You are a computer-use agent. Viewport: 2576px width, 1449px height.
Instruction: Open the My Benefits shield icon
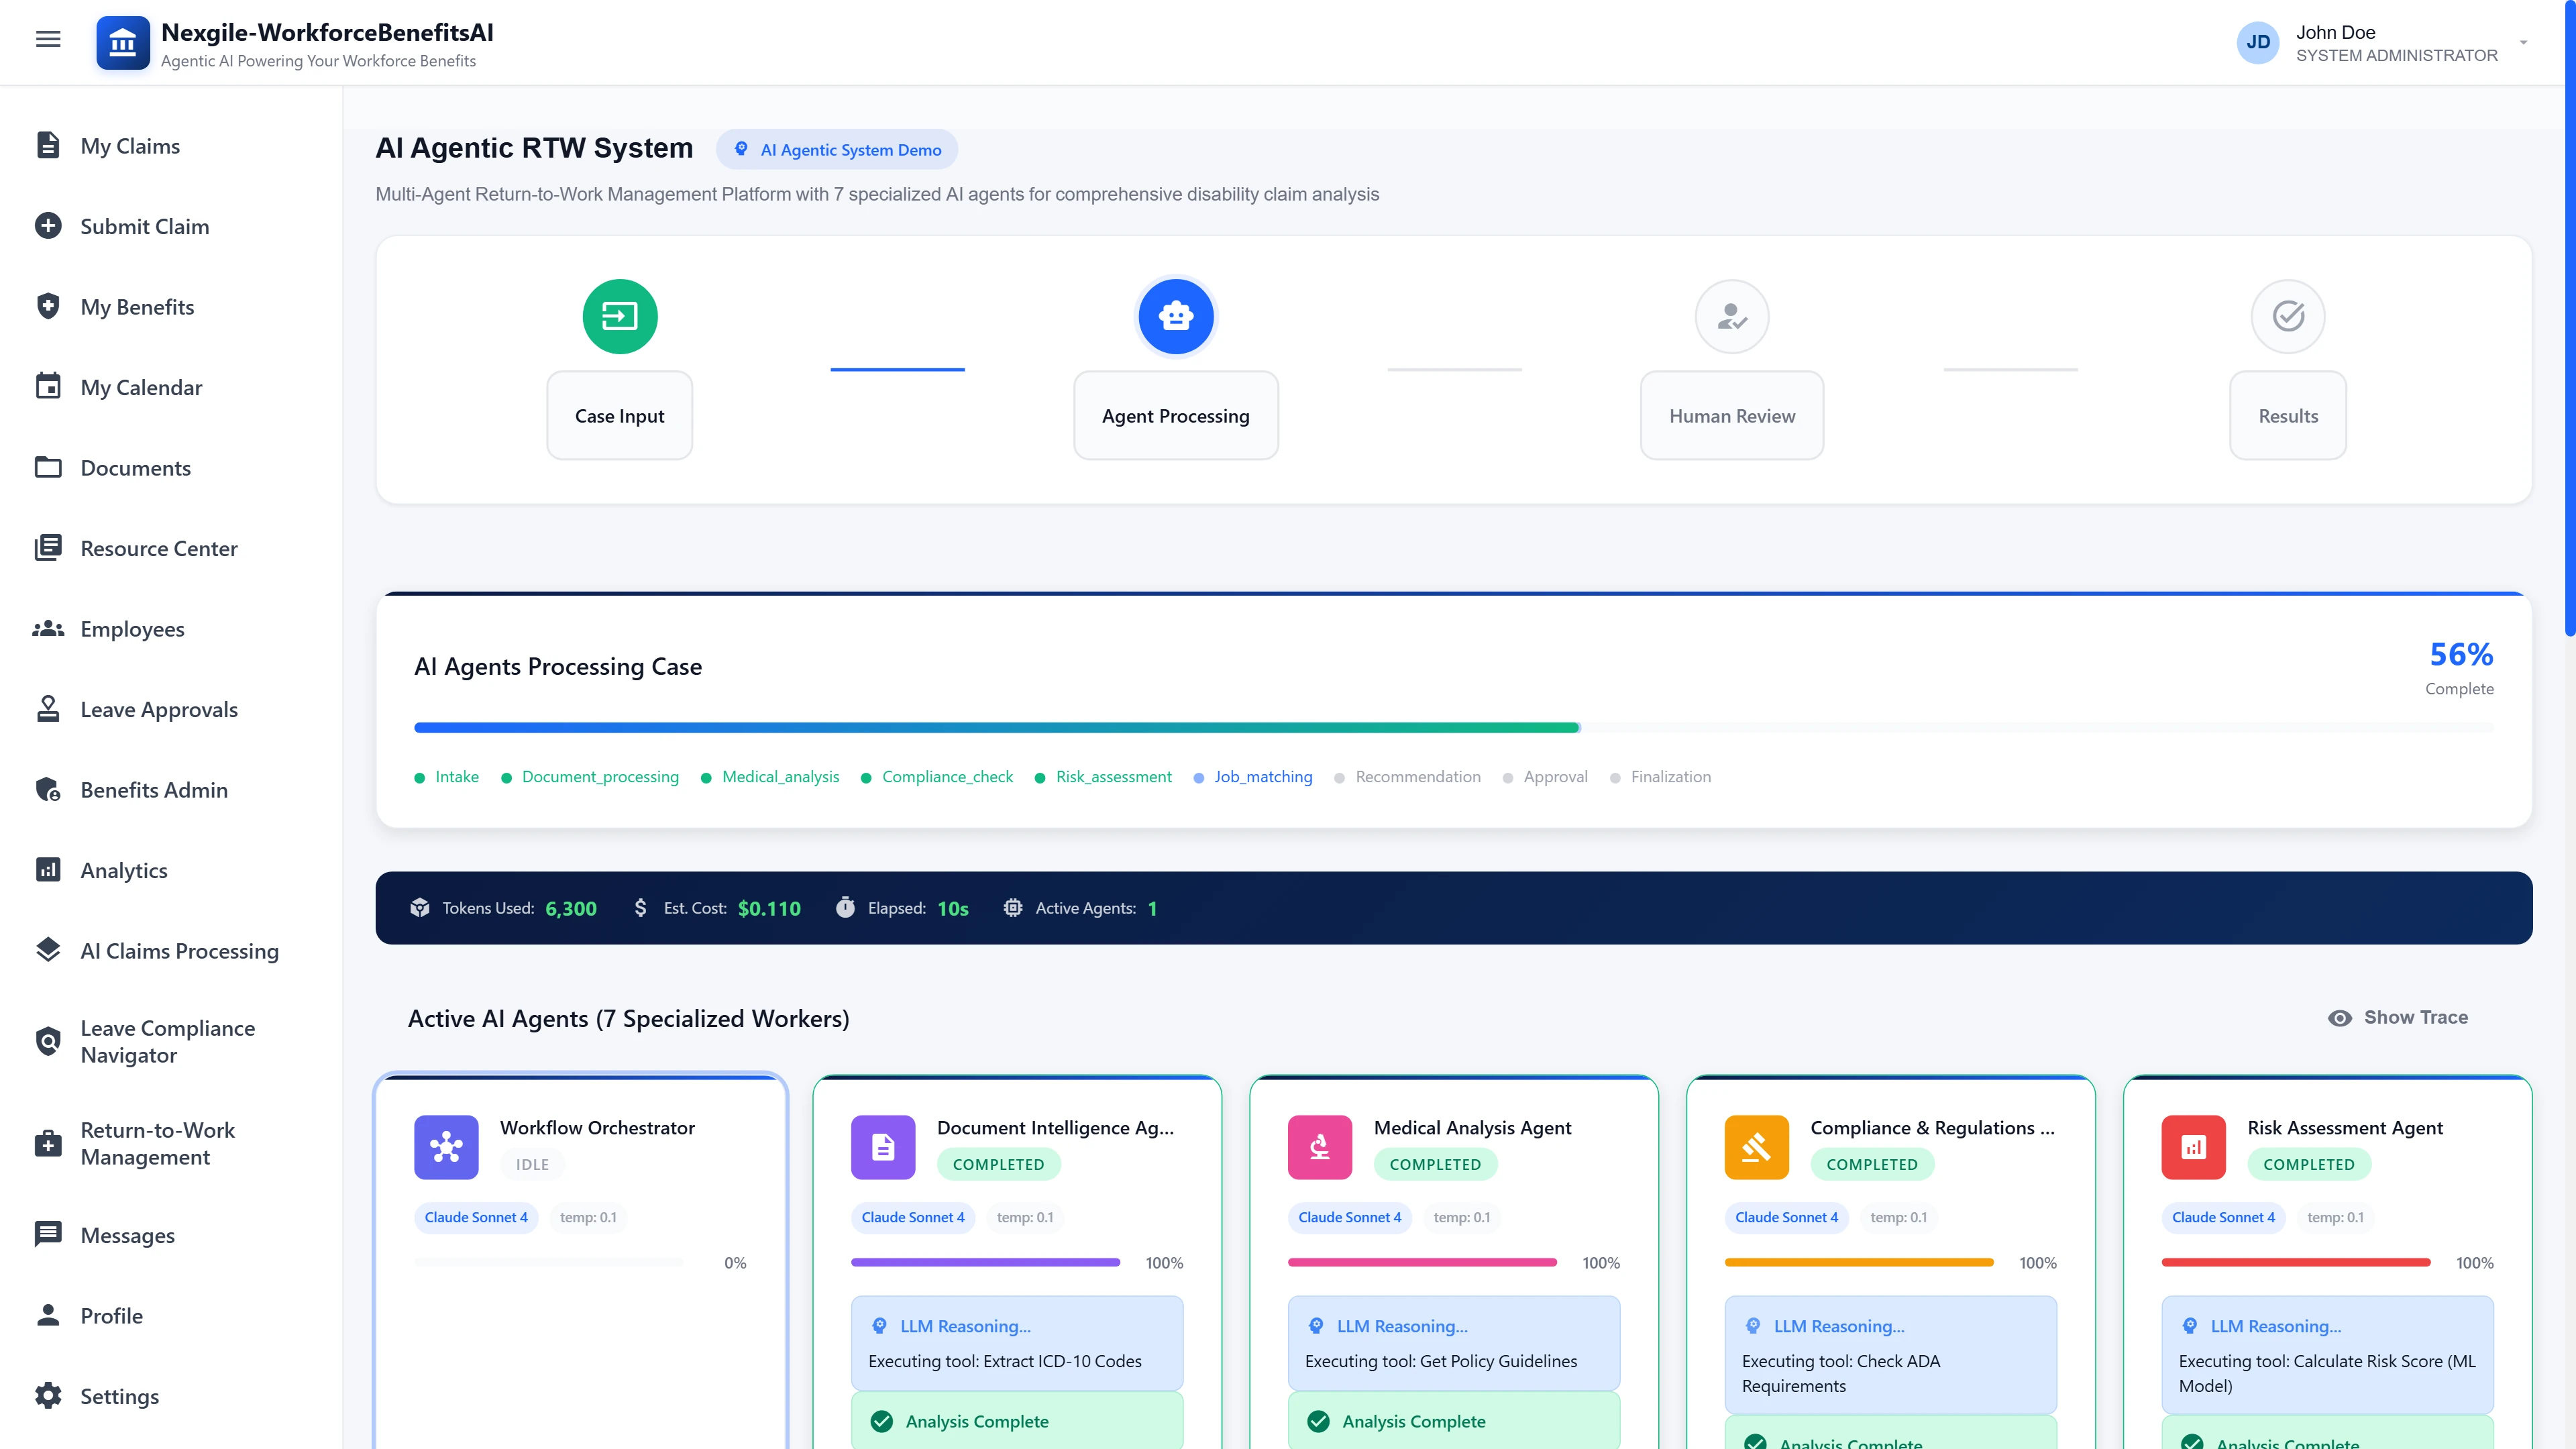[48, 306]
